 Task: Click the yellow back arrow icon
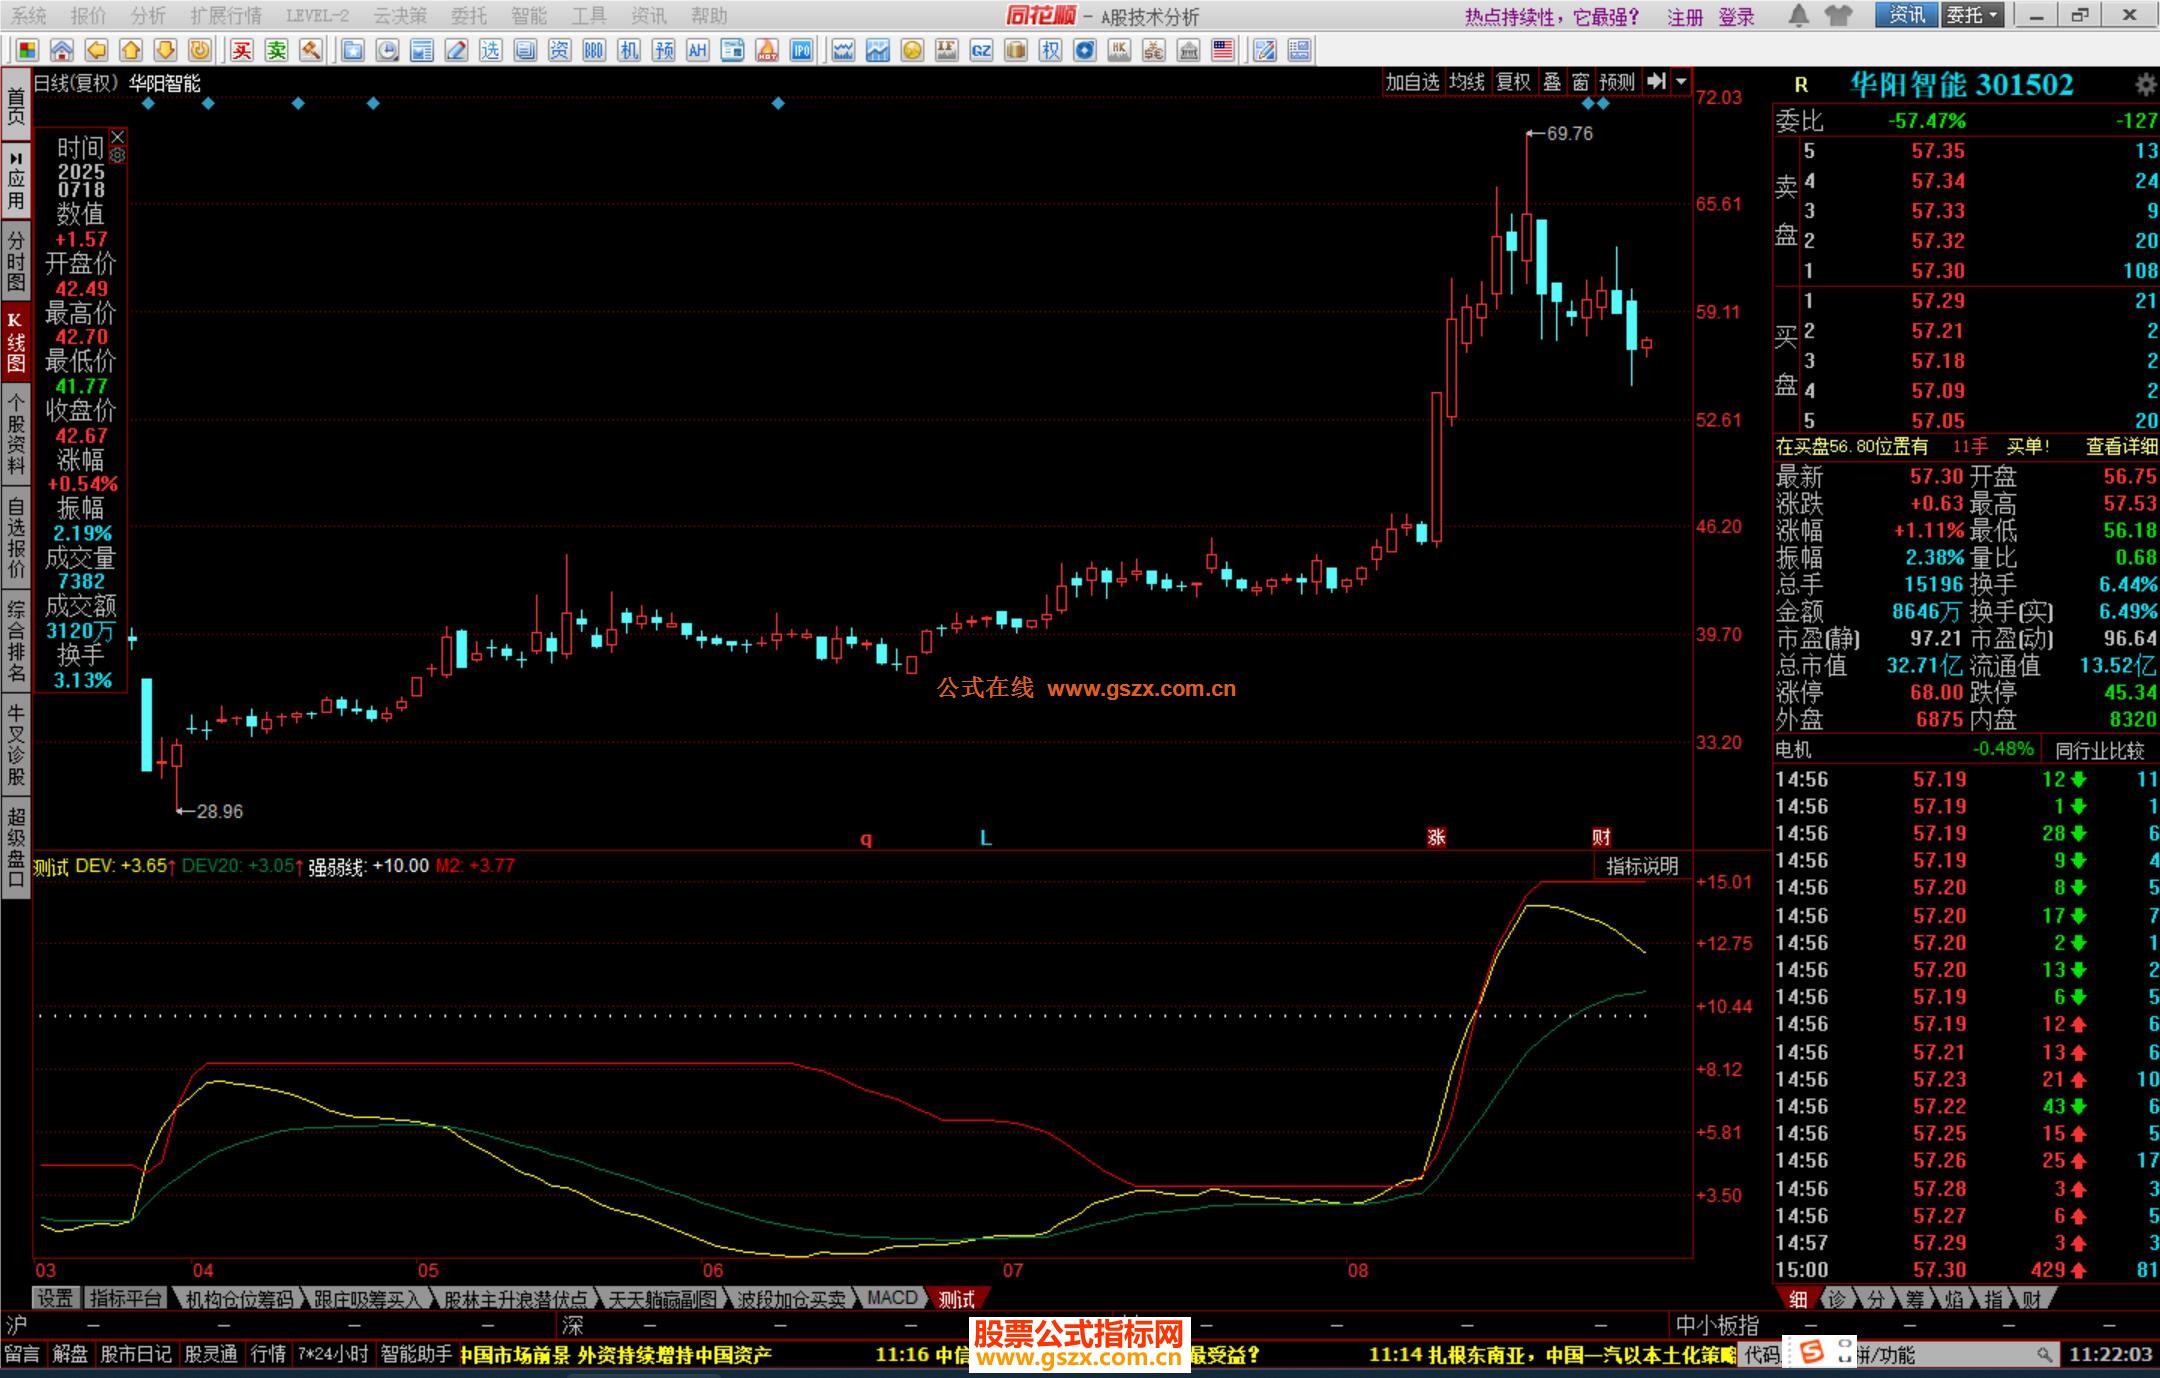coord(96,50)
